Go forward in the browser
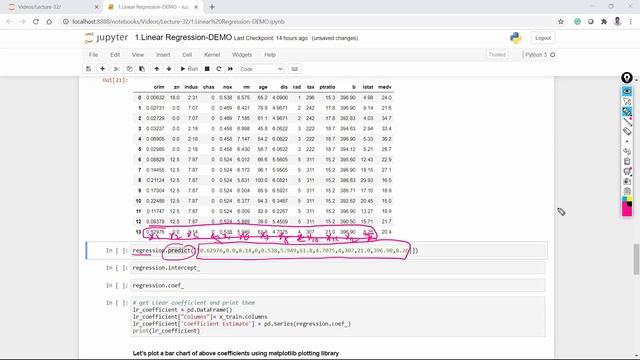Viewport: 640px width, 360px height. [22, 22]
